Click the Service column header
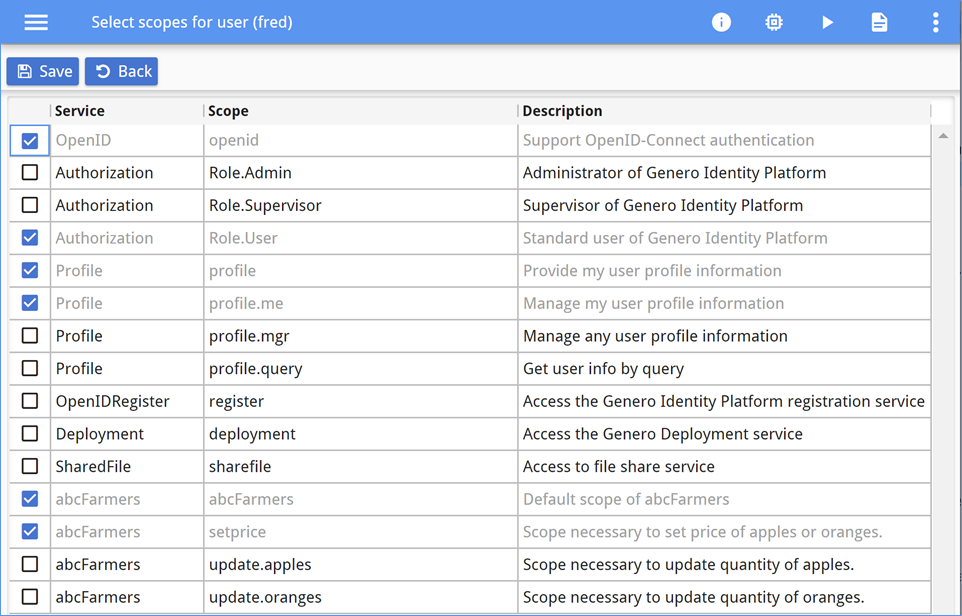The width and height of the screenshot is (962, 616). tap(80, 110)
